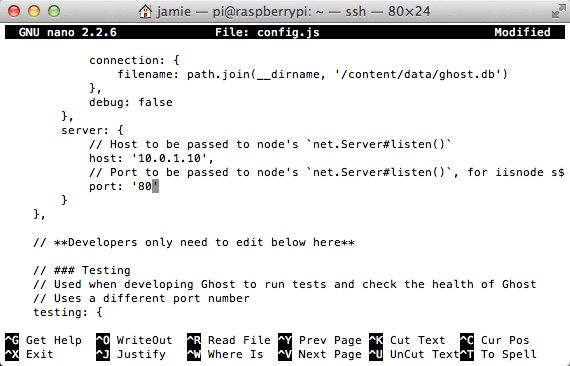The width and height of the screenshot is (570, 366).
Task: Click the ^G Get Help shortcut
Action: pos(43,340)
